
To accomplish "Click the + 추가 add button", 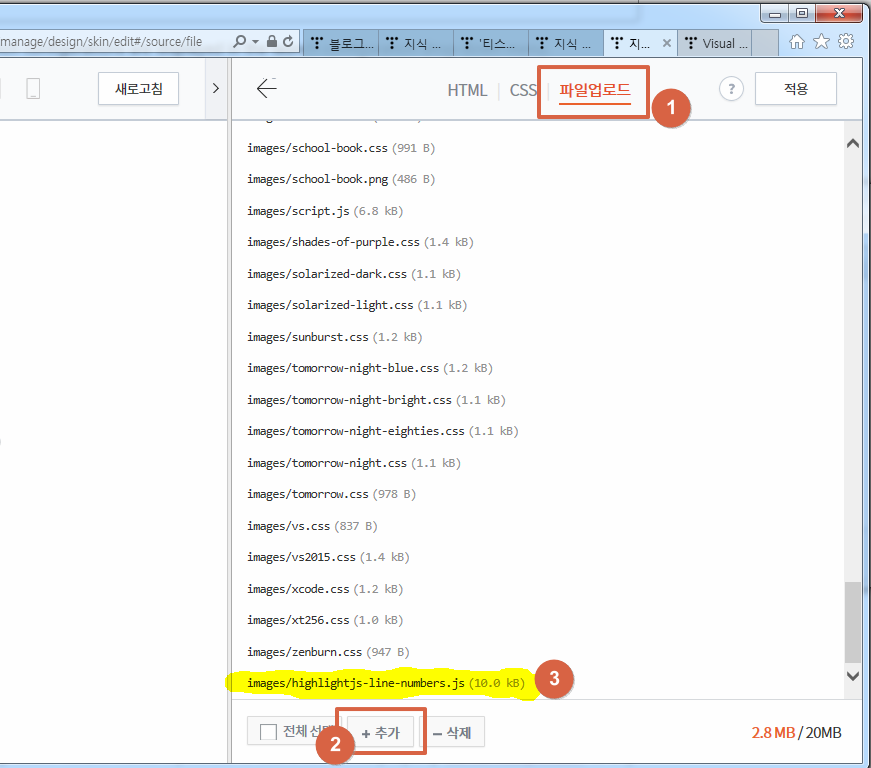I will coord(381,733).
